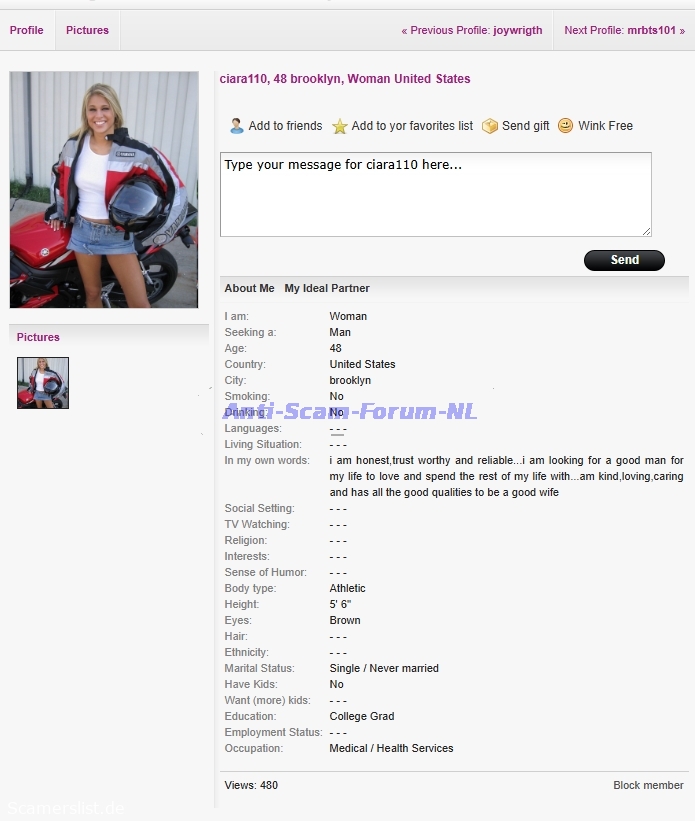
Task: Click the gift box icon
Action: coord(490,126)
